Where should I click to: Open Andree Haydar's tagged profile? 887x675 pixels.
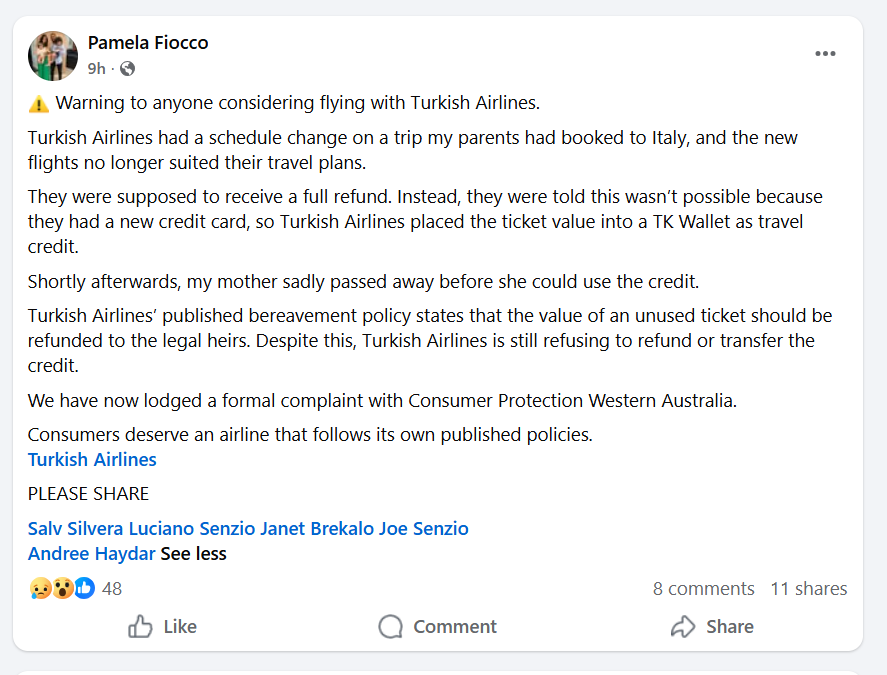92,553
